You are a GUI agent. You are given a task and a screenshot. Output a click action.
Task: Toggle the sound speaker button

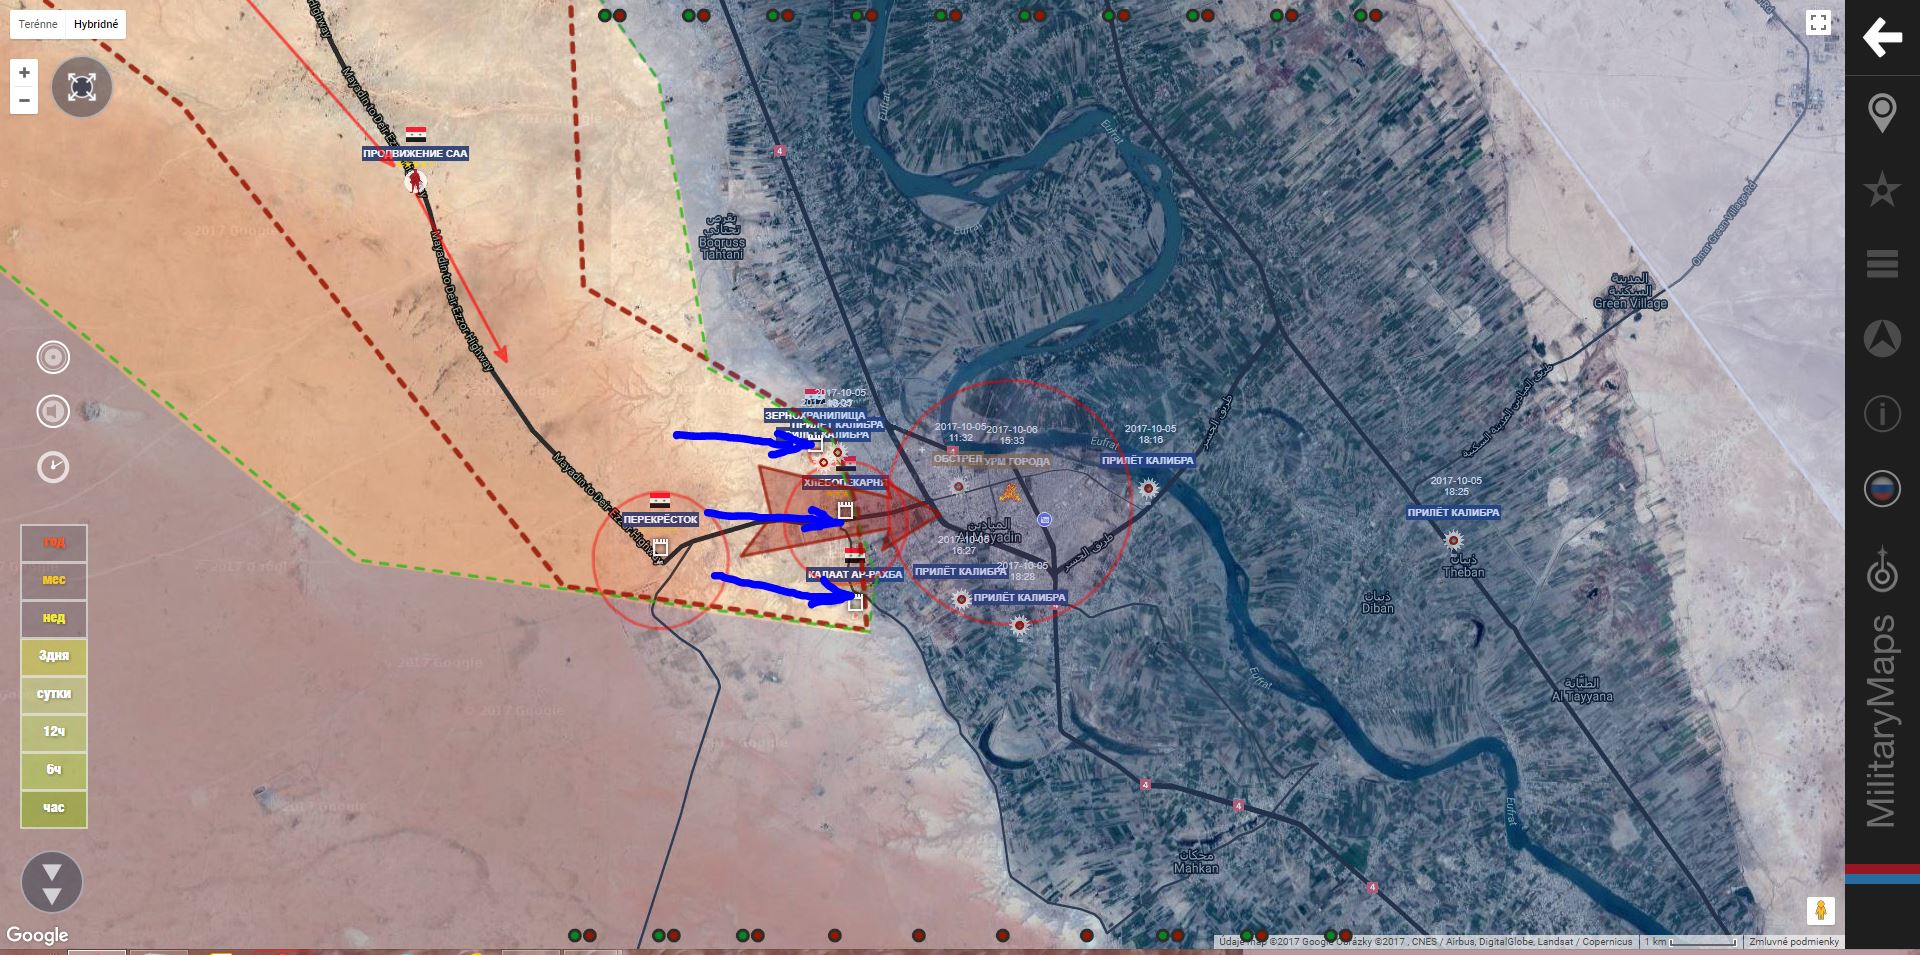pyautogui.click(x=53, y=411)
